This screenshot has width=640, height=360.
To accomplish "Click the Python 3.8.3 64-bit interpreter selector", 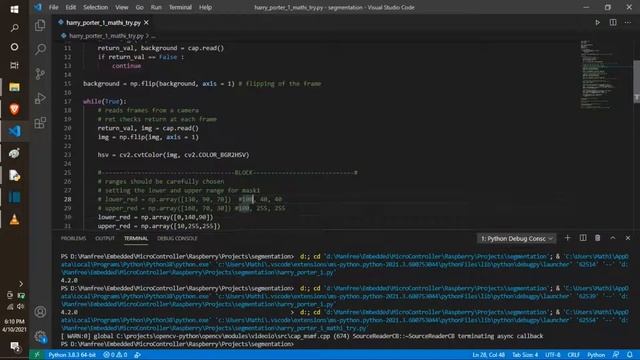I will 72,355.
